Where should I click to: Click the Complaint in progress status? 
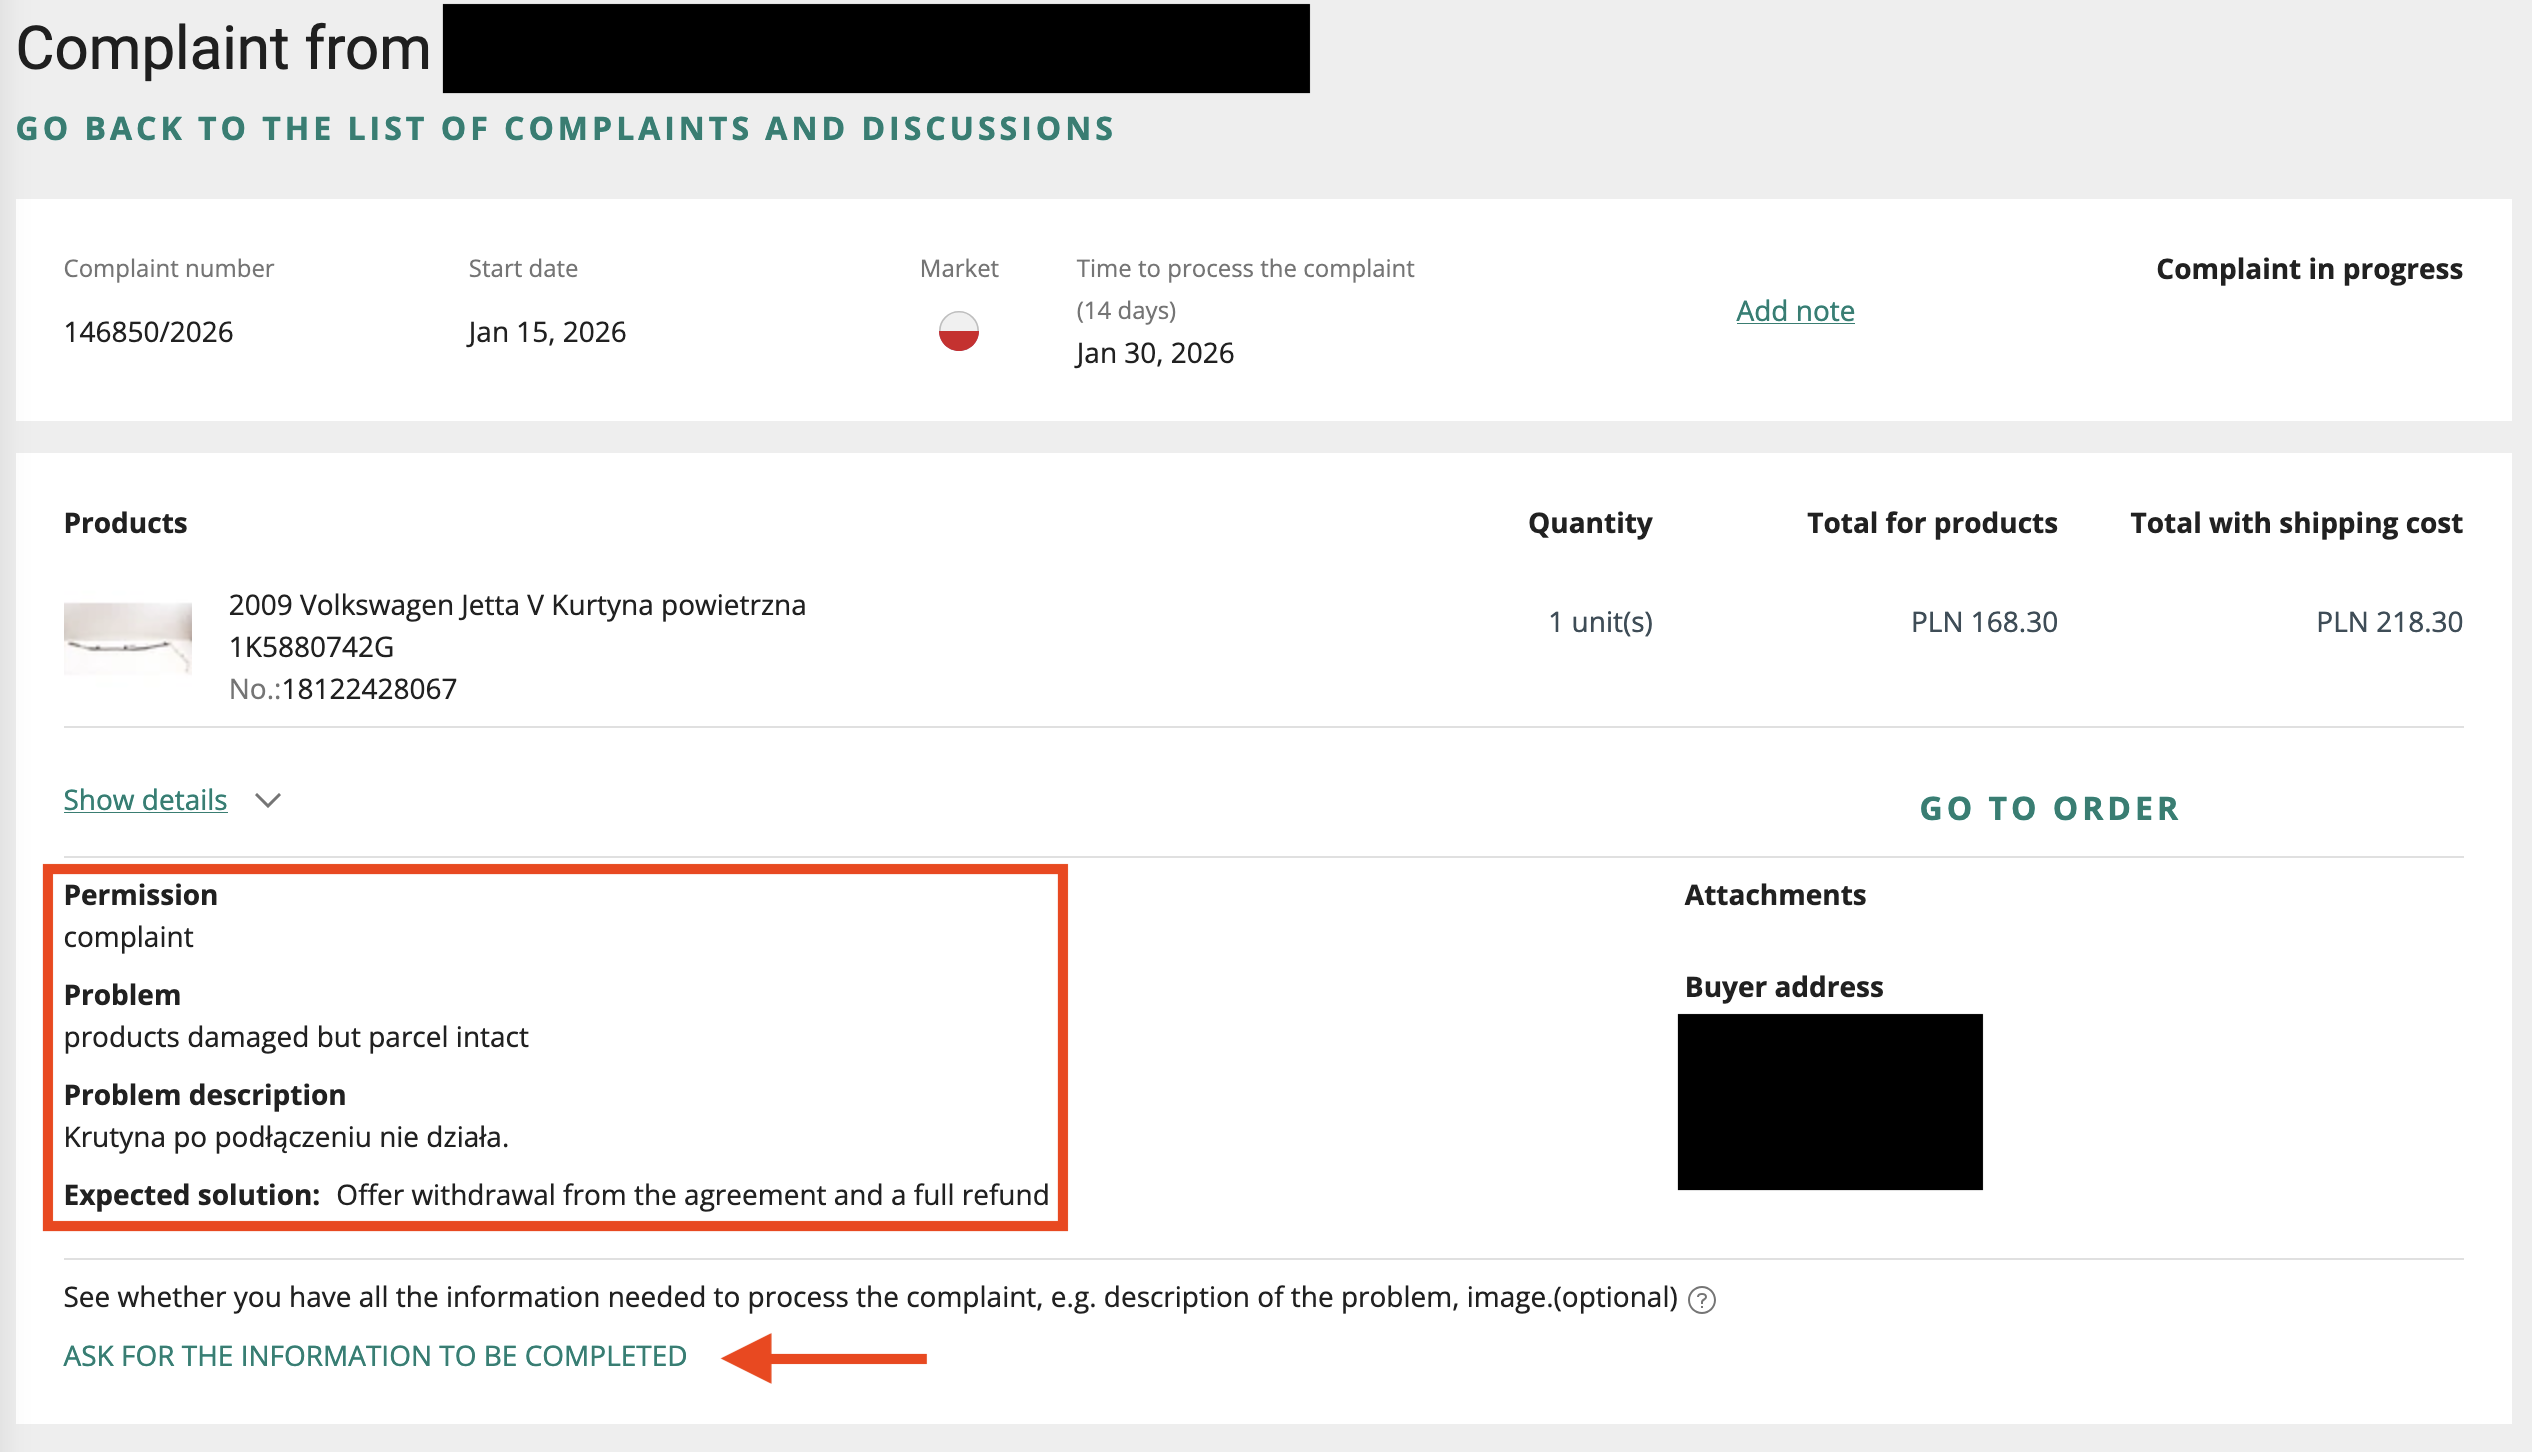coord(2308,269)
